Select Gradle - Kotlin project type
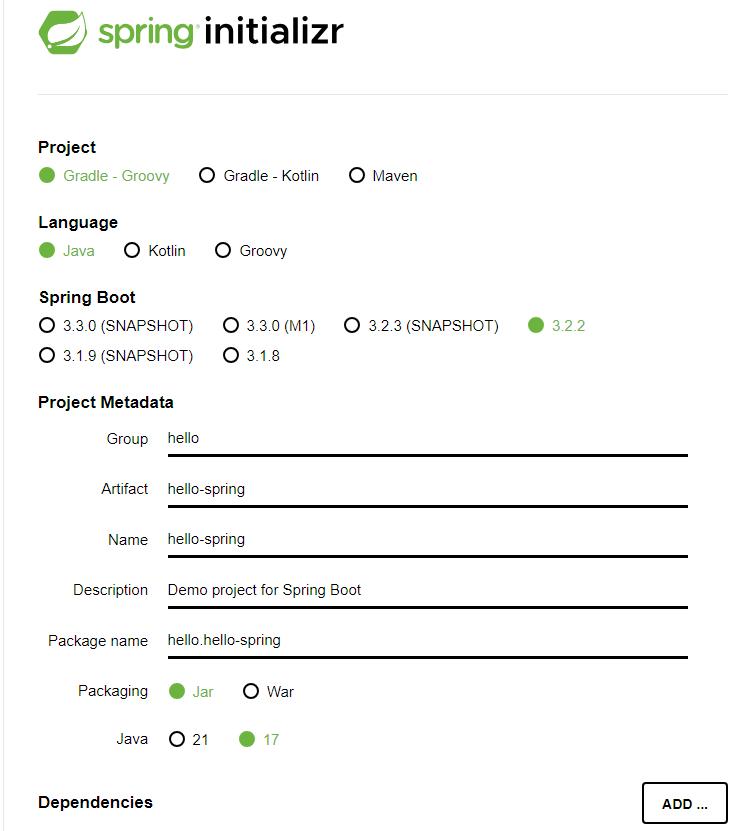This screenshot has width=737, height=831. [207, 176]
